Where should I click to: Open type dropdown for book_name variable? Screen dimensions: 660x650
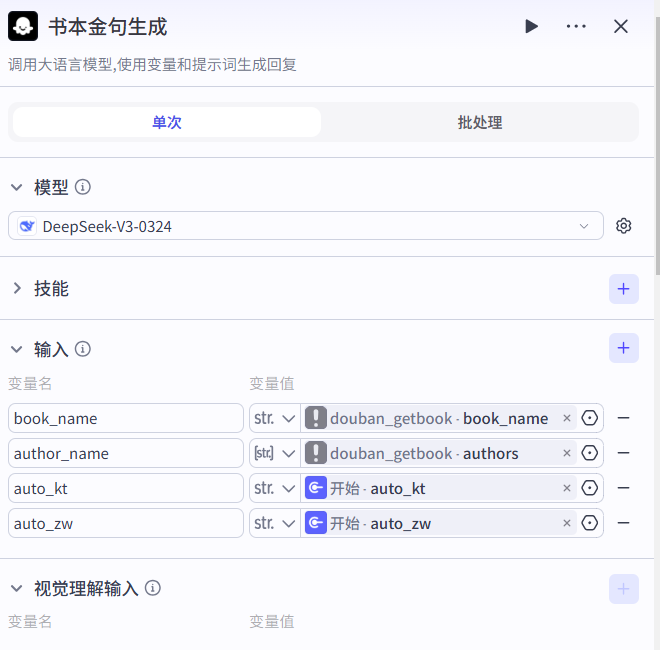274,418
